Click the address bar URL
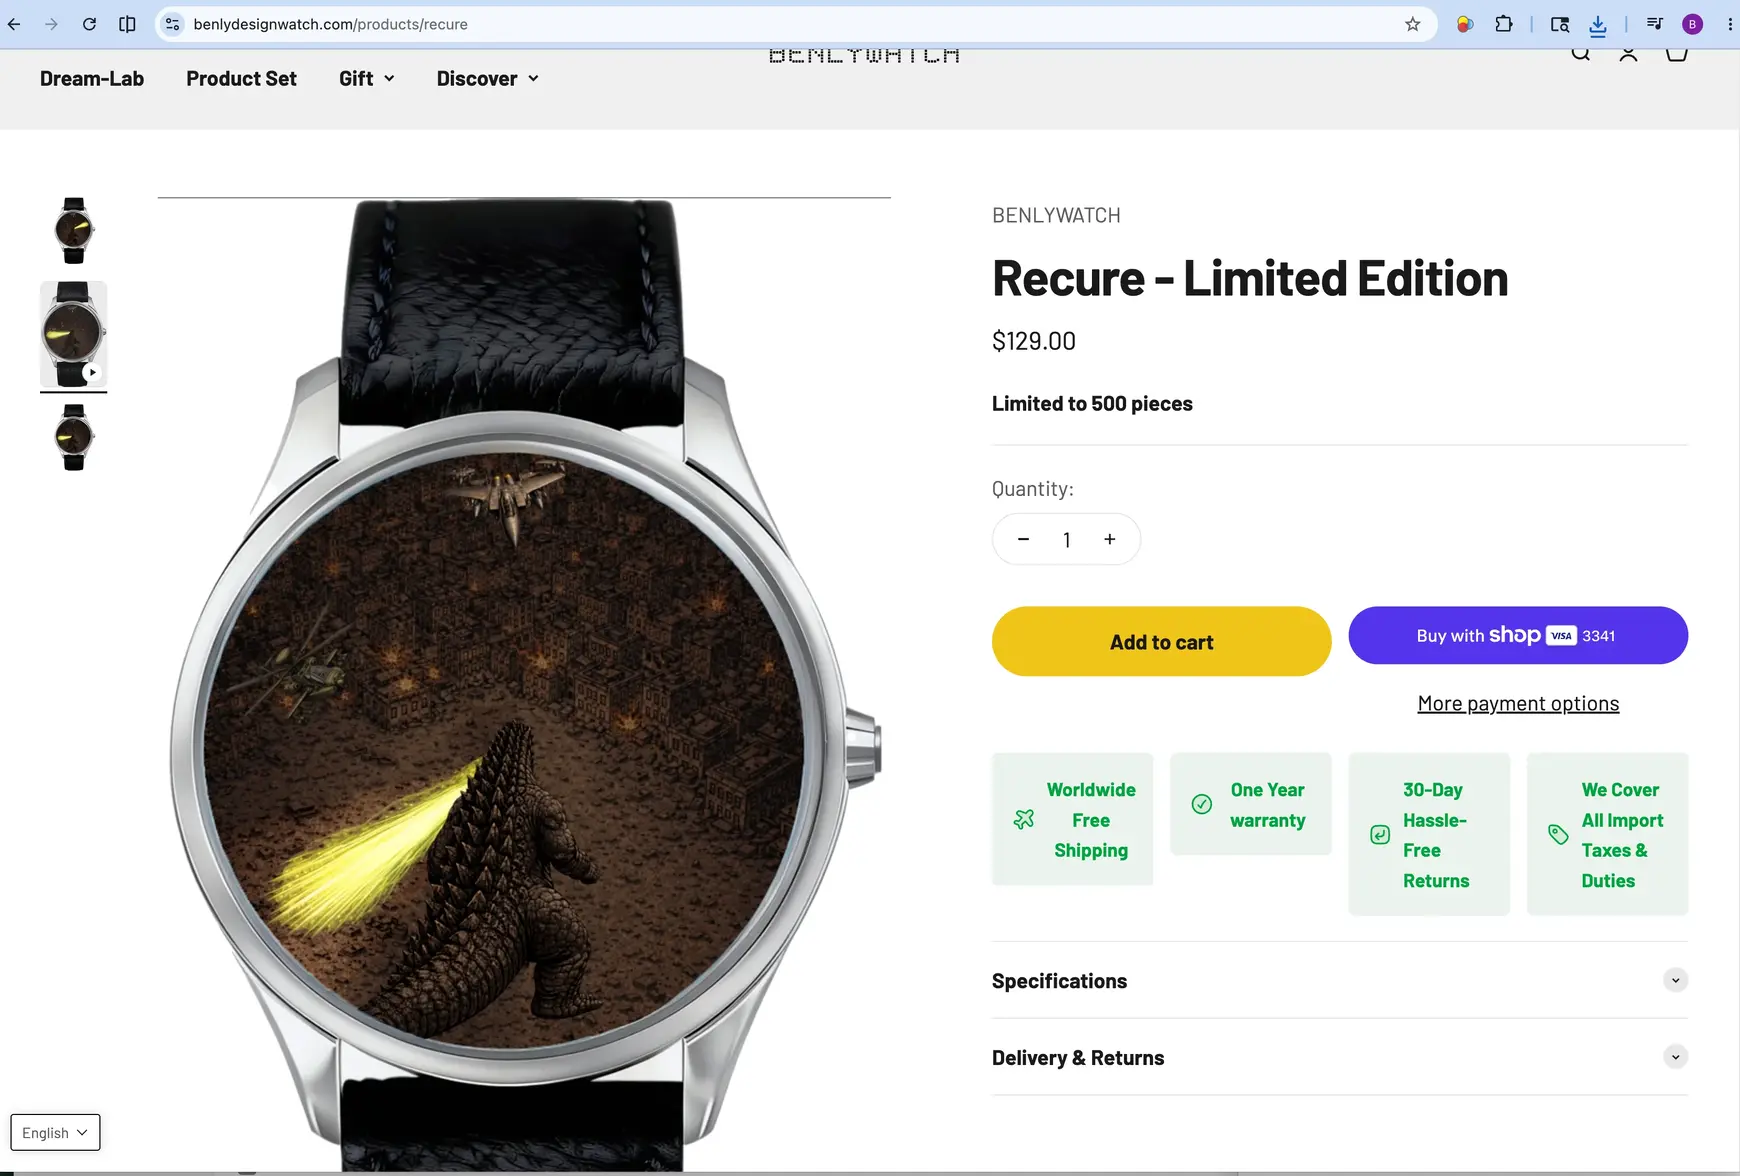1740x1176 pixels. click(330, 24)
